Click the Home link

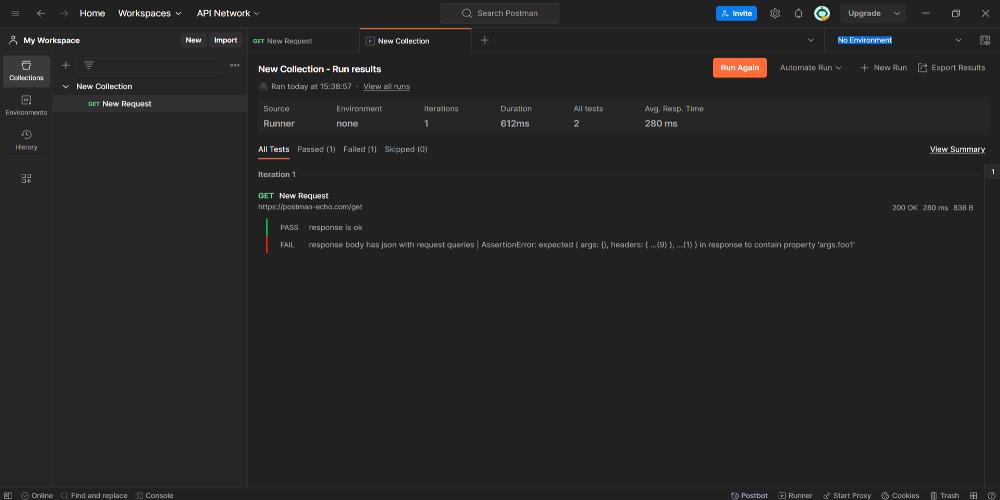[92, 13]
